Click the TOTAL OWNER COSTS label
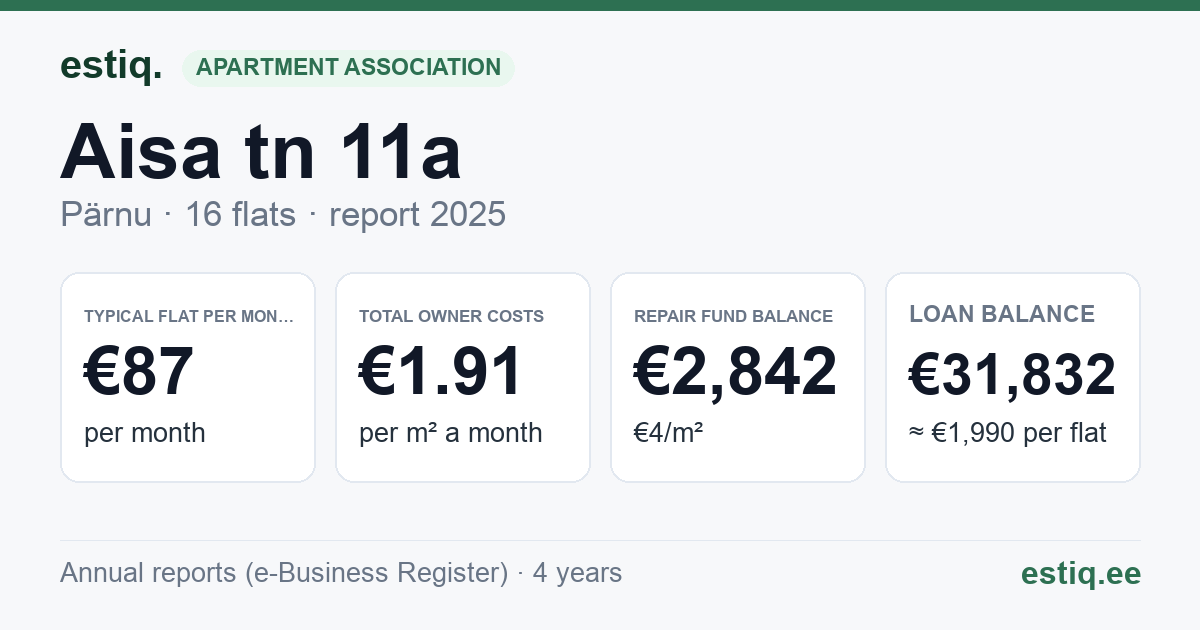The image size is (1200, 630). (x=452, y=316)
